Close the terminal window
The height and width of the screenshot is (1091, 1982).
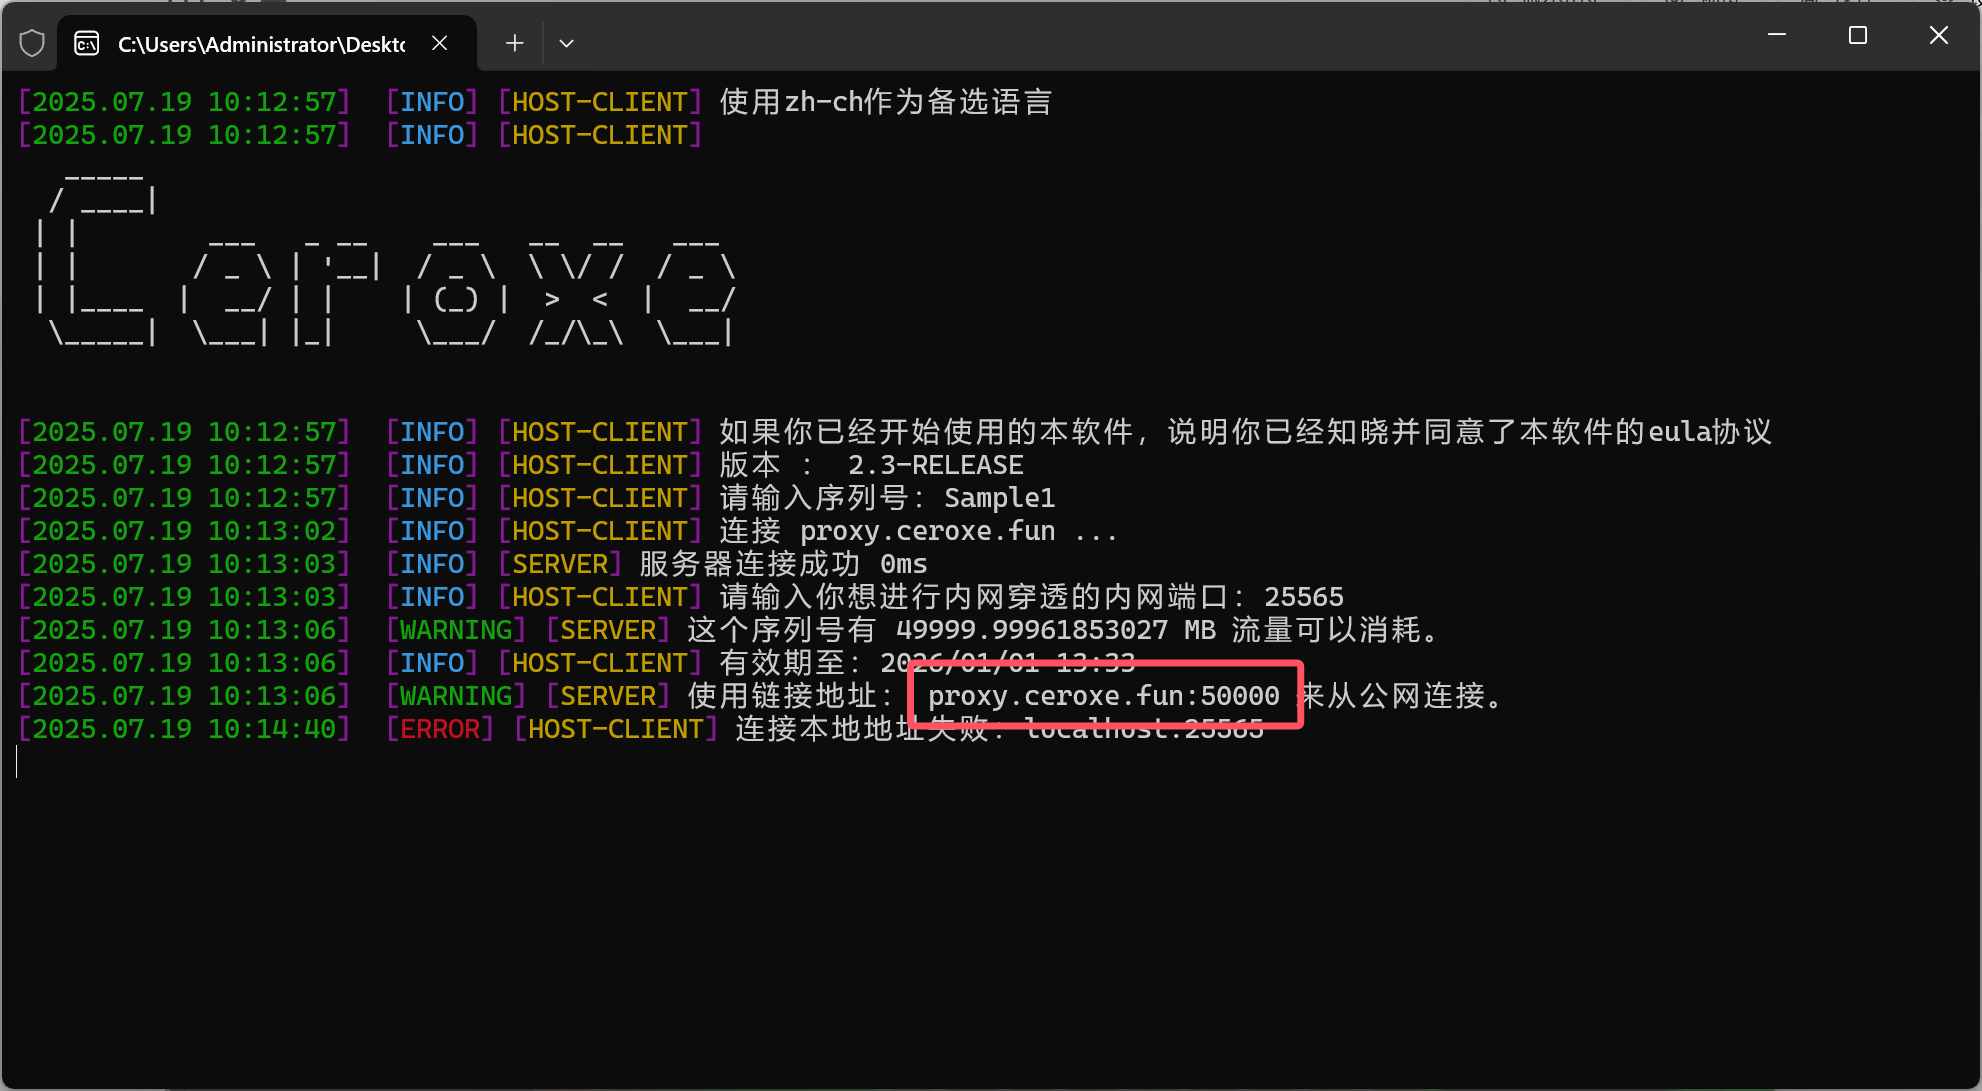click(x=1938, y=35)
